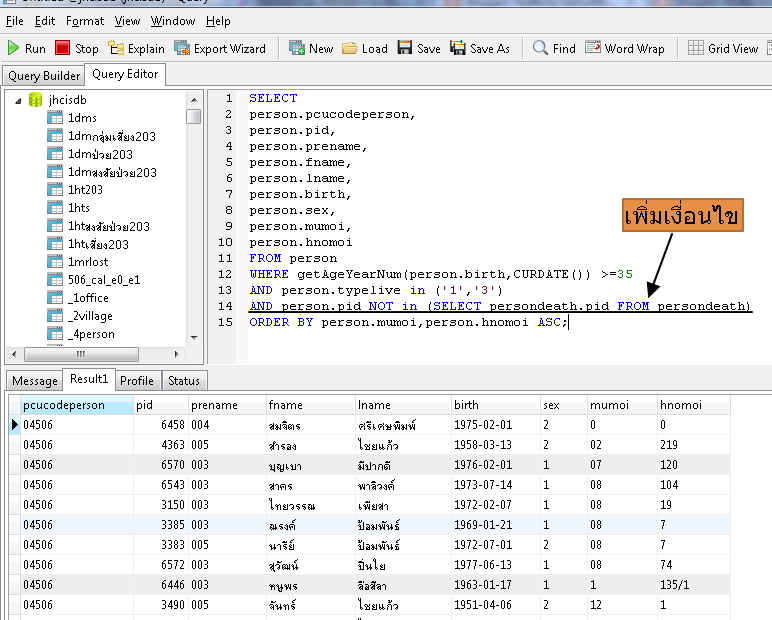Save the current query
This screenshot has width=772, height=620.
tap(419, 48)
